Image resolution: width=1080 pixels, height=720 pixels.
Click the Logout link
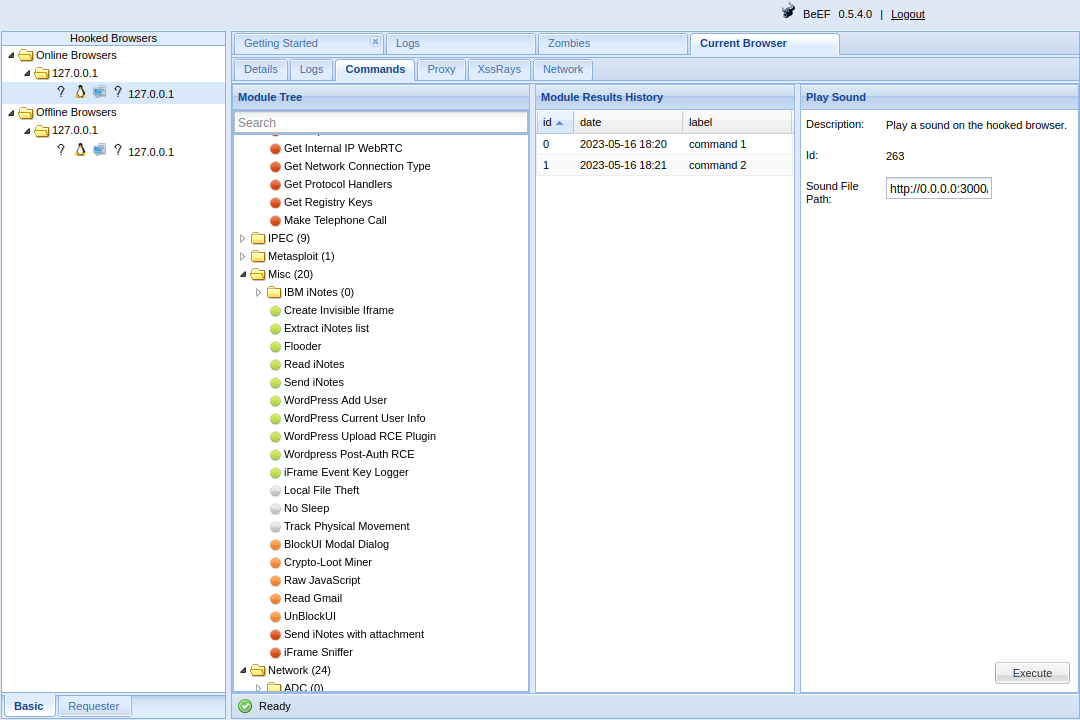pyautogui.click(x=907, y=14)
